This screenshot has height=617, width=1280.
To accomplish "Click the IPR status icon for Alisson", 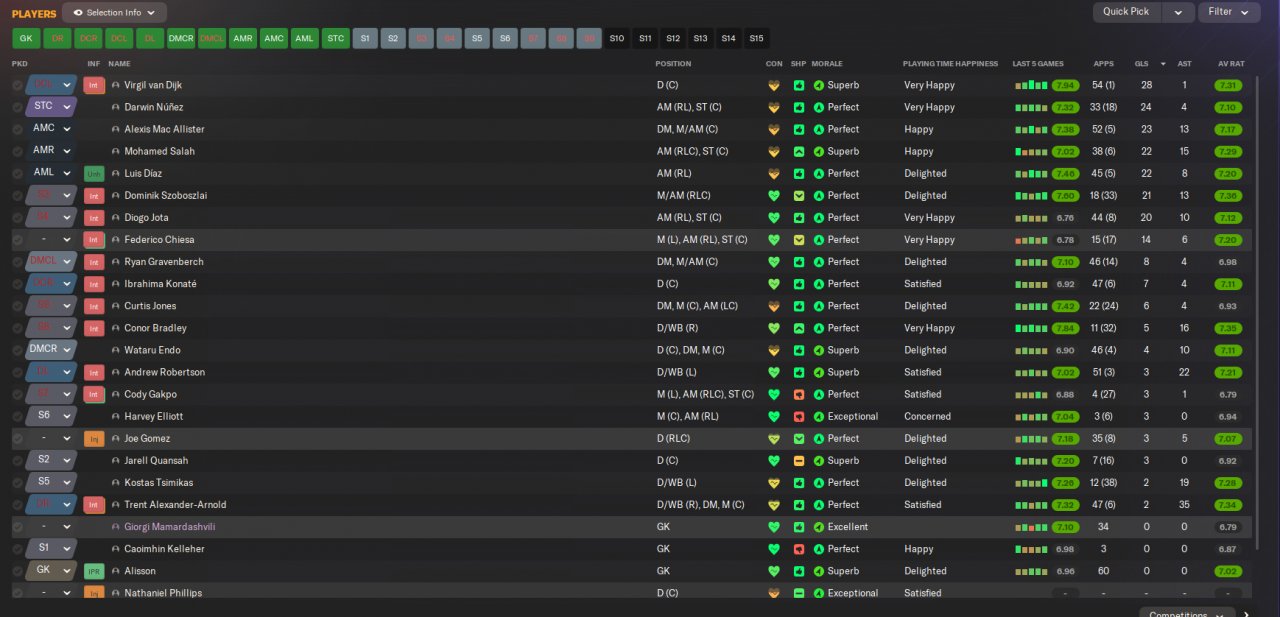I will pyautogui.click(x=94, y=571).
